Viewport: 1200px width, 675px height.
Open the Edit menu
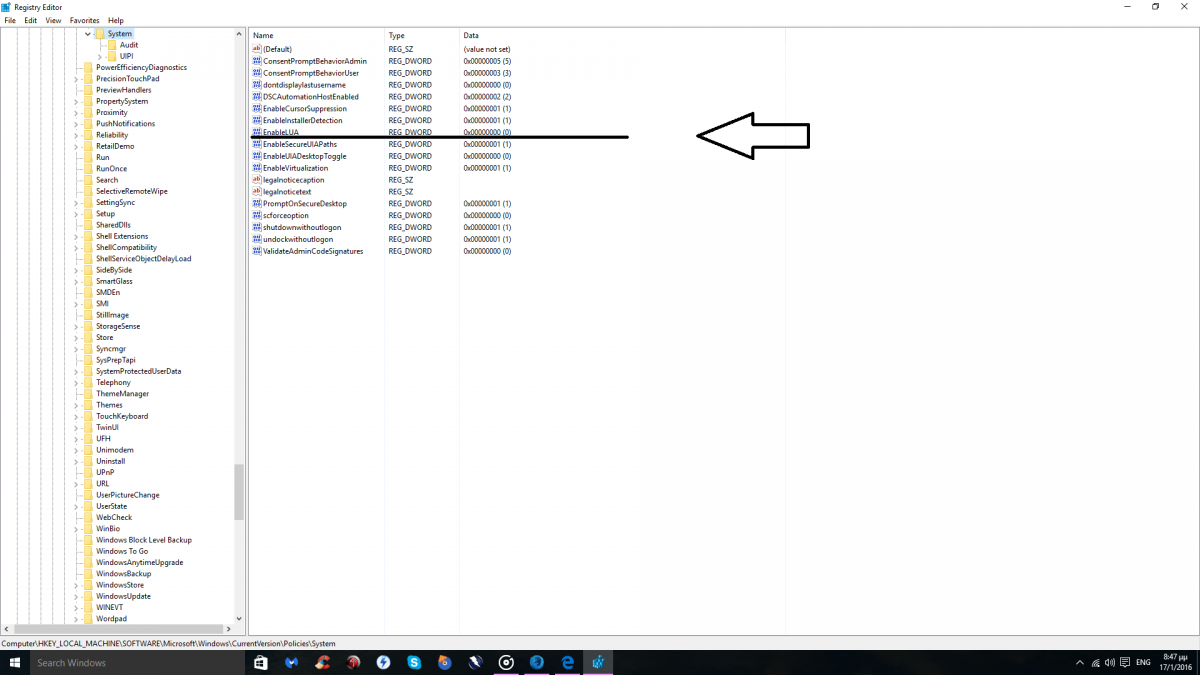pyautogui.click(x=31, y=20)
